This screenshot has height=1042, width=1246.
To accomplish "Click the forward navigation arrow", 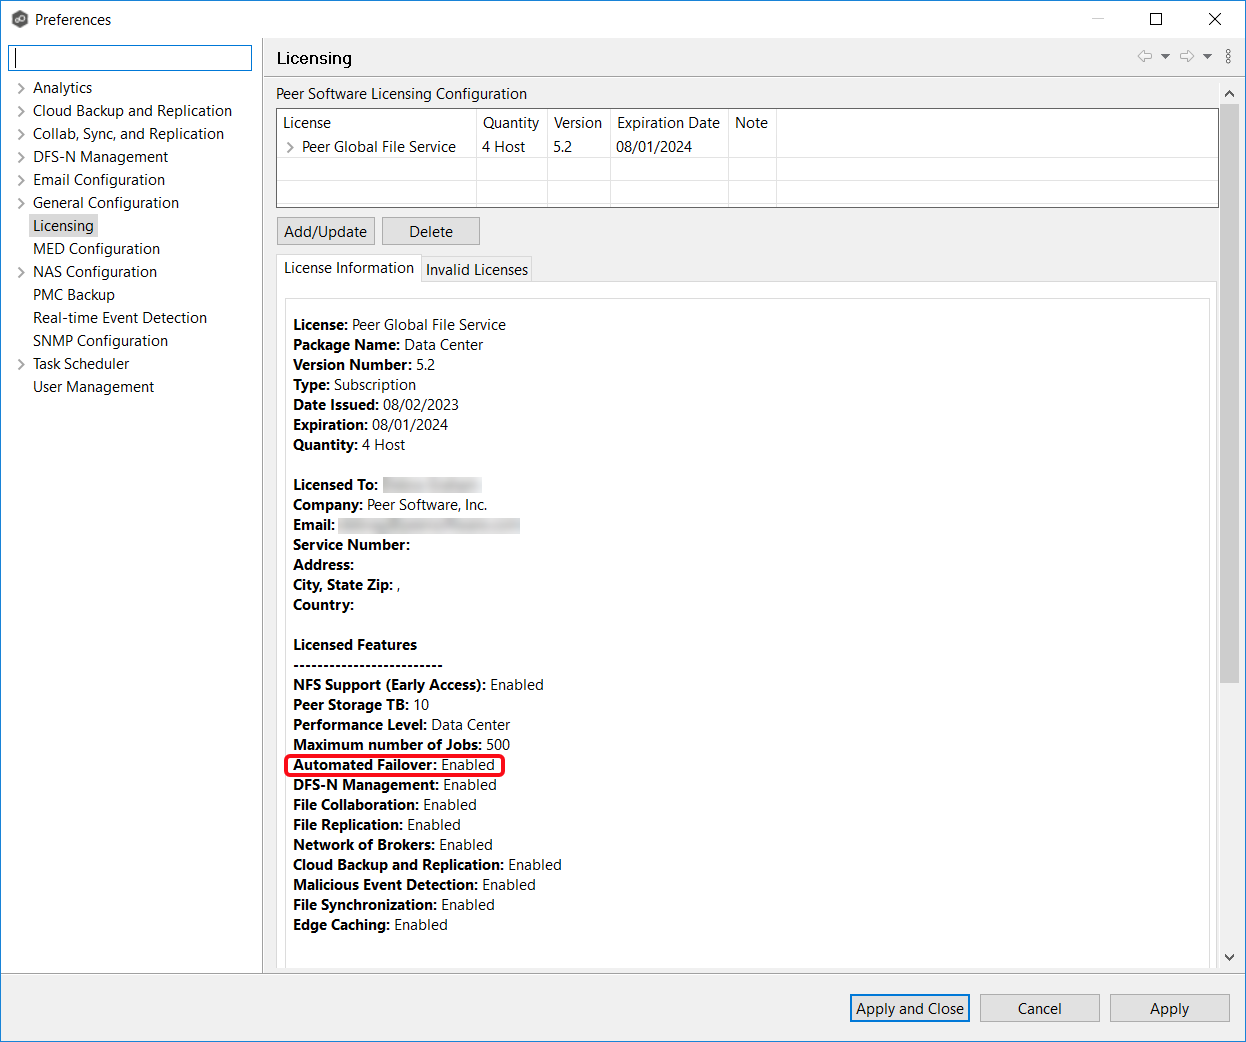I will tap(1186, 57).
